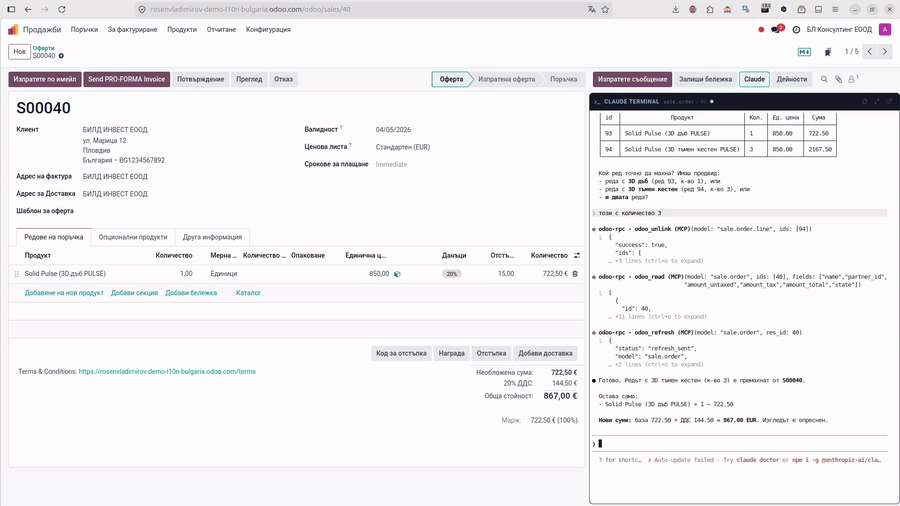This screenshot has width=900, height=506.
Task: Click the paperclip attachments icon
Action: (838, 79)
